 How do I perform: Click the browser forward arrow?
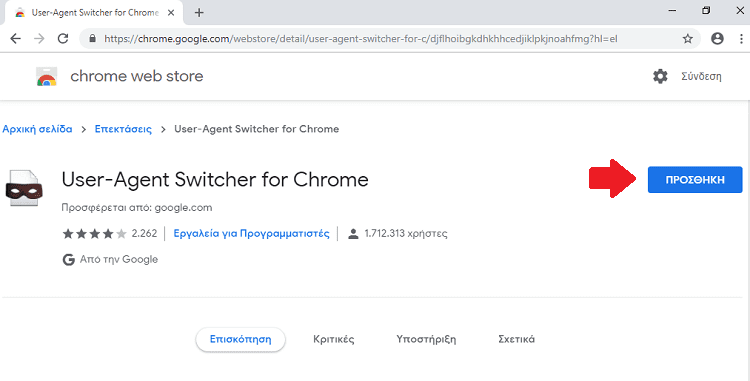coord(39,39)
